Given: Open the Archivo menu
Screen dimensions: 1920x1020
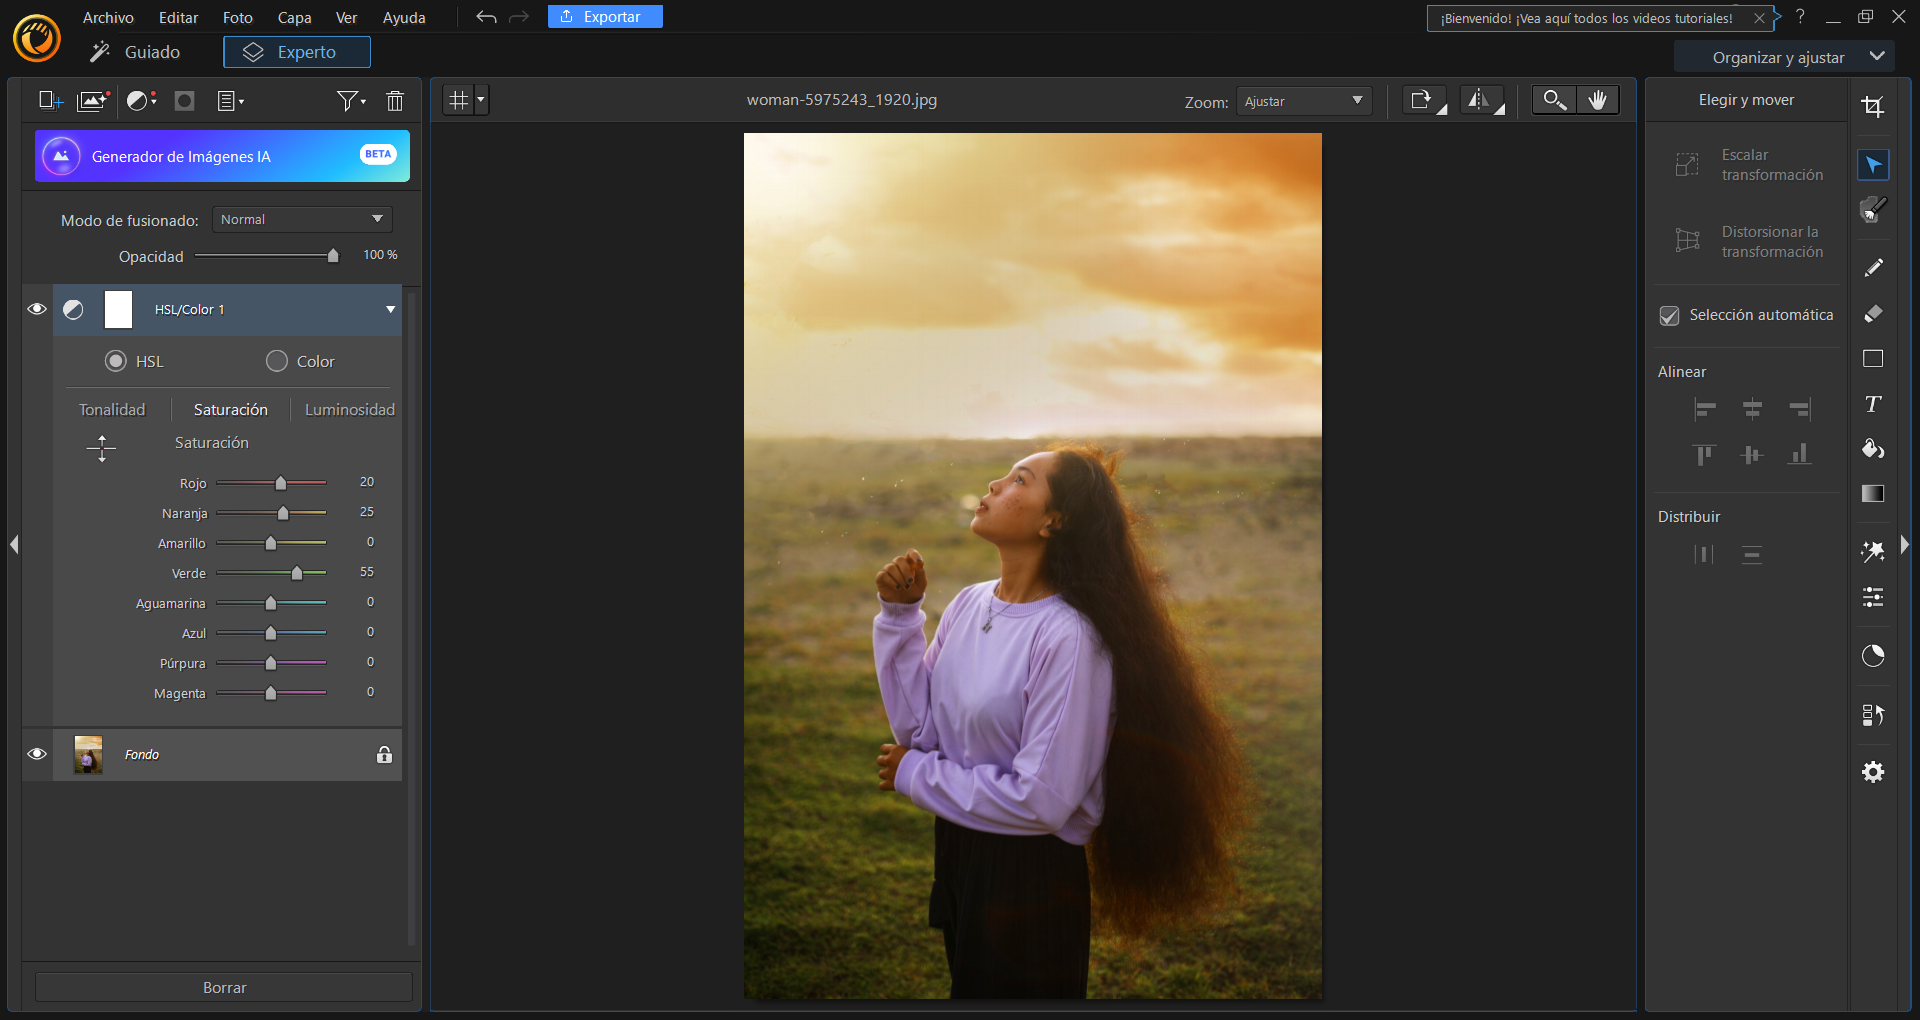Looking at the screenshot, I should tap(107, 17).
